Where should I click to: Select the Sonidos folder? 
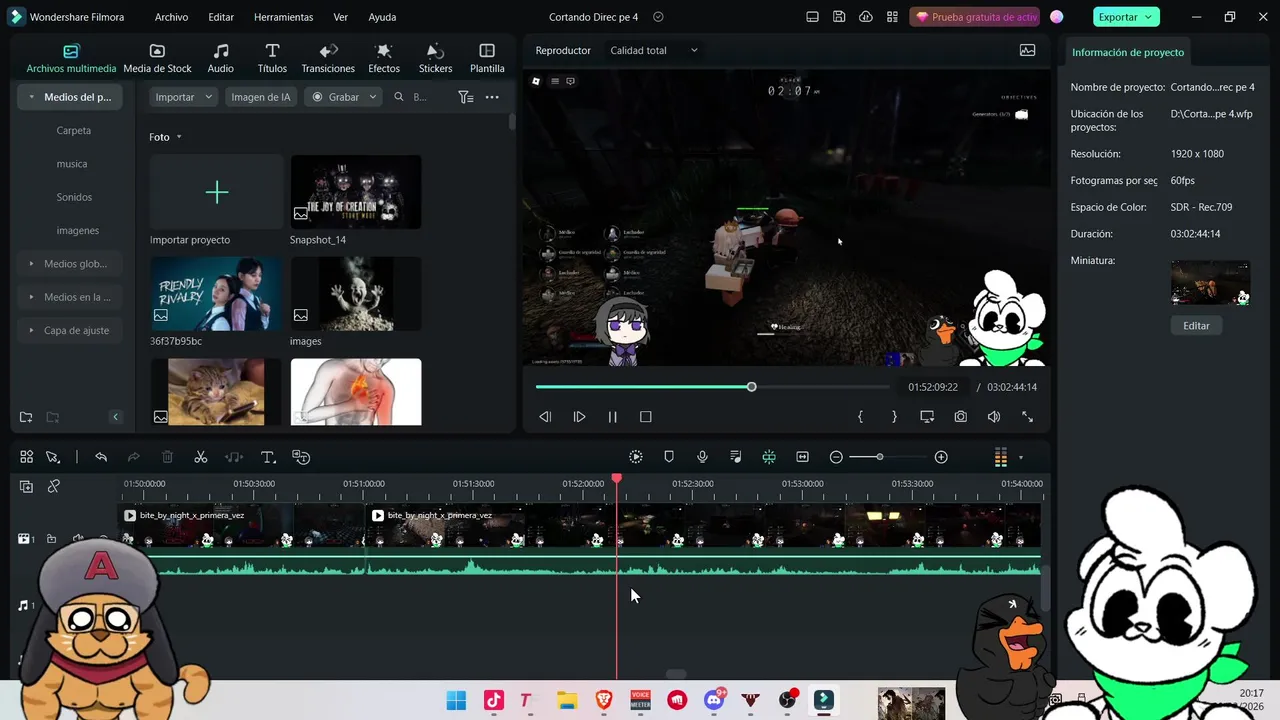[74, 197]
